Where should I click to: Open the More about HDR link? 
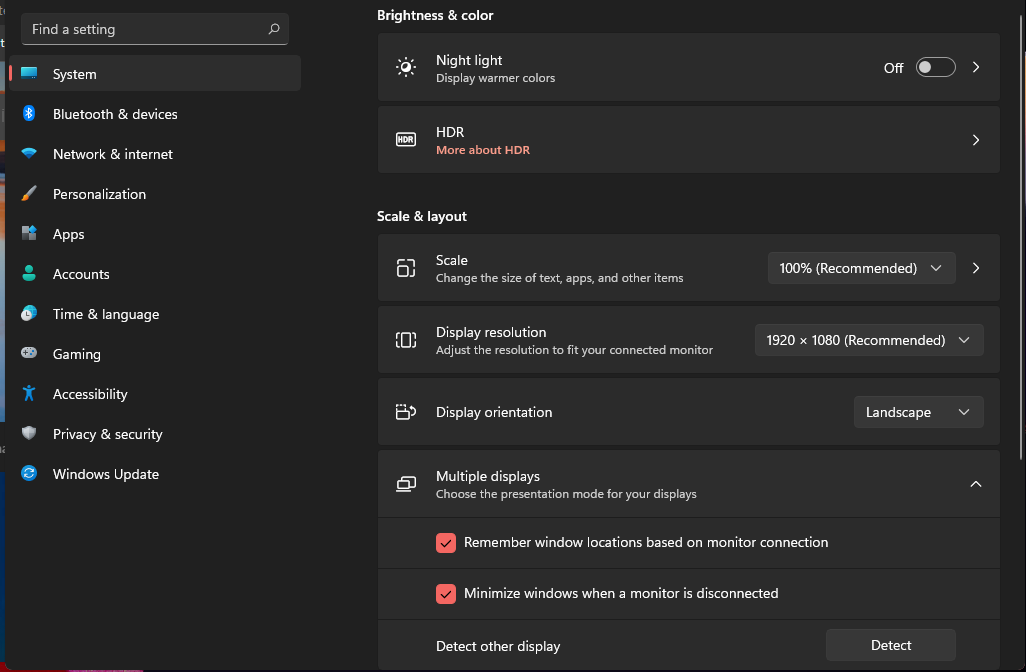[483, 150]
